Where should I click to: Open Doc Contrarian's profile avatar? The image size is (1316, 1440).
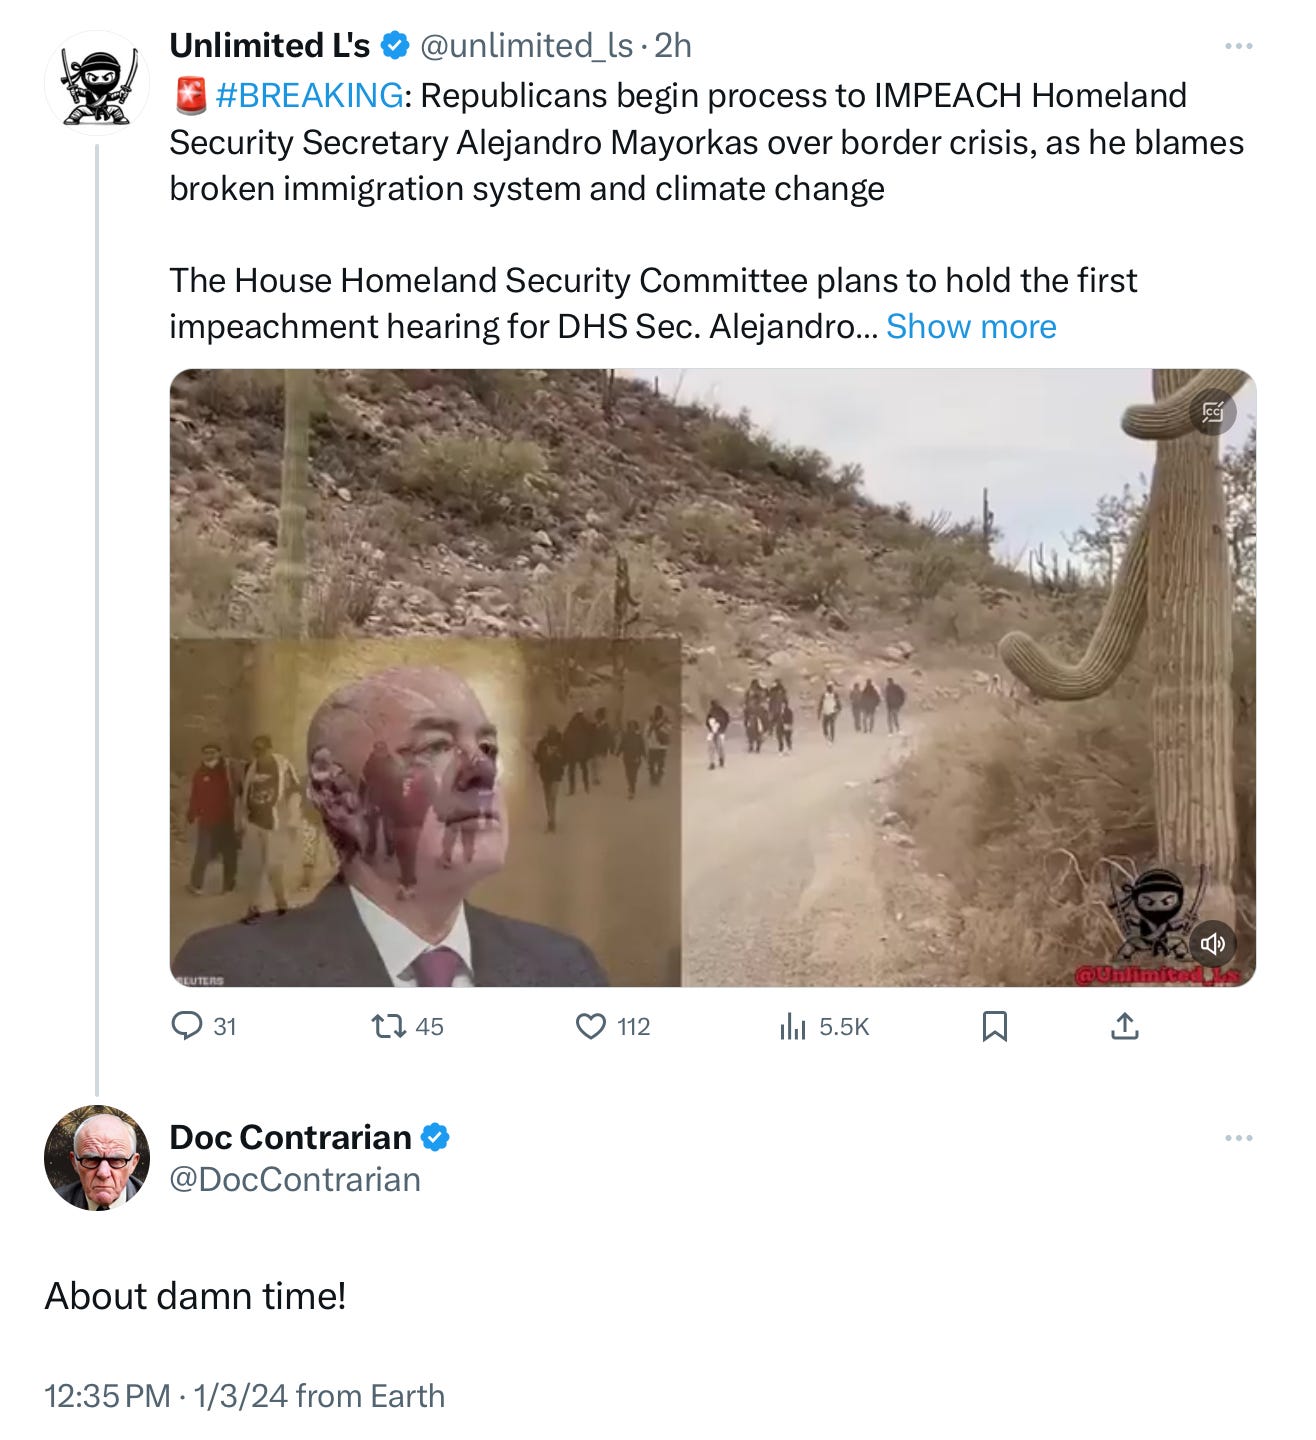(96, 1157)
